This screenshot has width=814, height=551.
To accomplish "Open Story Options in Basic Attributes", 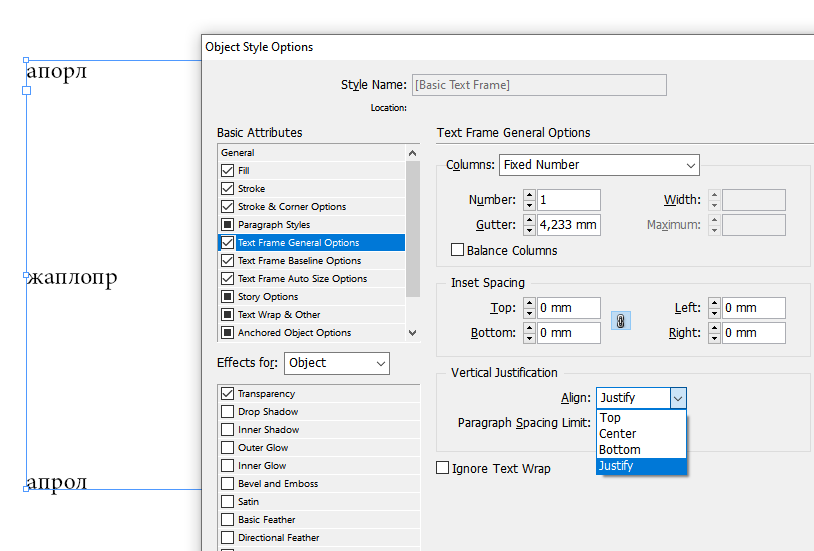I will 267,297.
